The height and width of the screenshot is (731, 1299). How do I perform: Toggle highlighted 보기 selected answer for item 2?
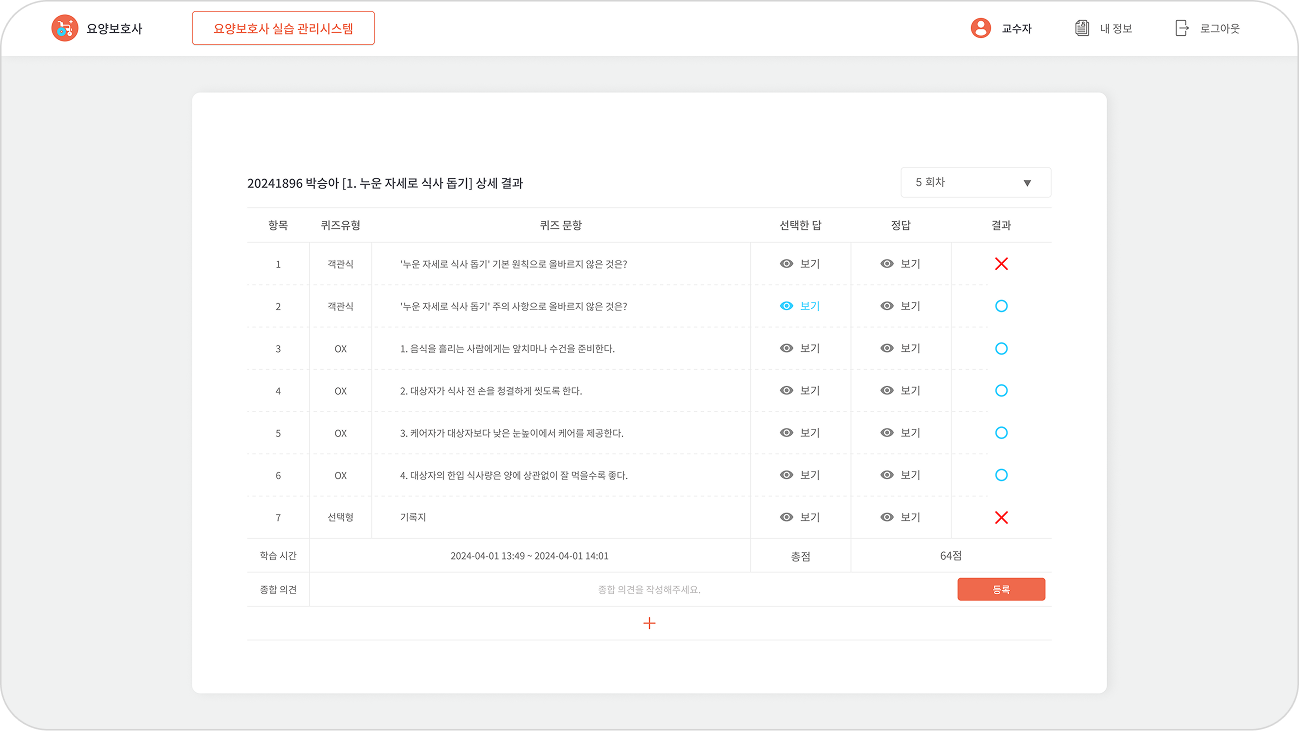tap(800, 306)
